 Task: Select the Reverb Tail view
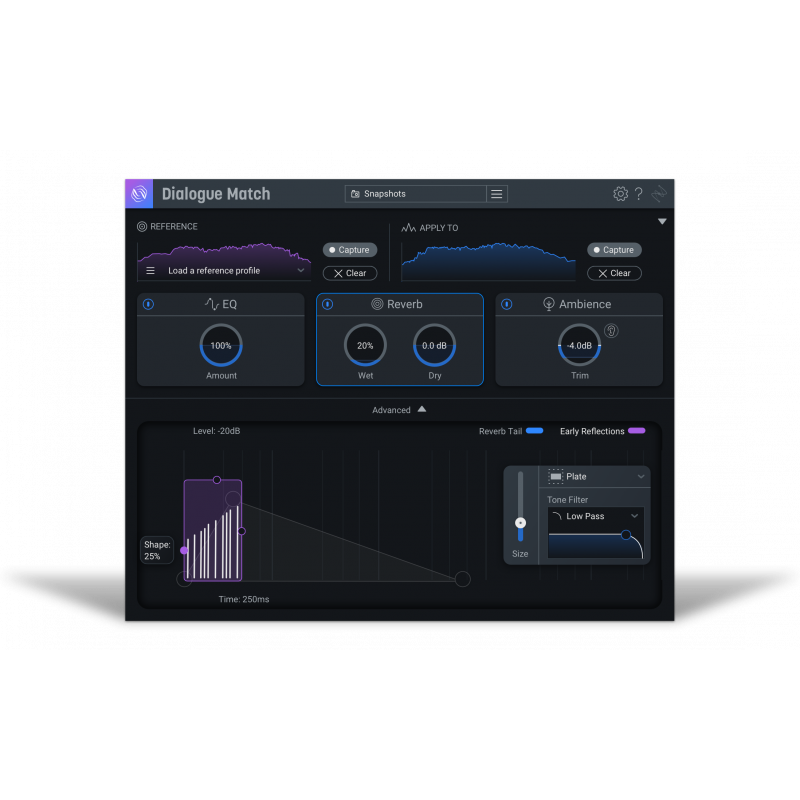pyautogui.click(x=511, y=431)
